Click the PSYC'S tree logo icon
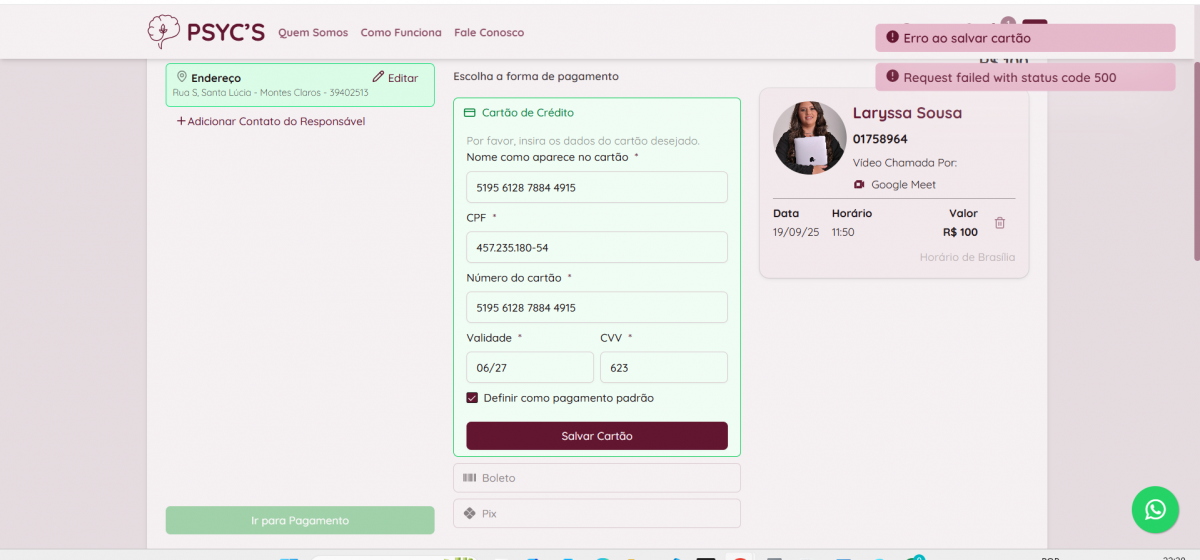Image resolution: width=1200 pixels, height=560 pixels. 162,32
